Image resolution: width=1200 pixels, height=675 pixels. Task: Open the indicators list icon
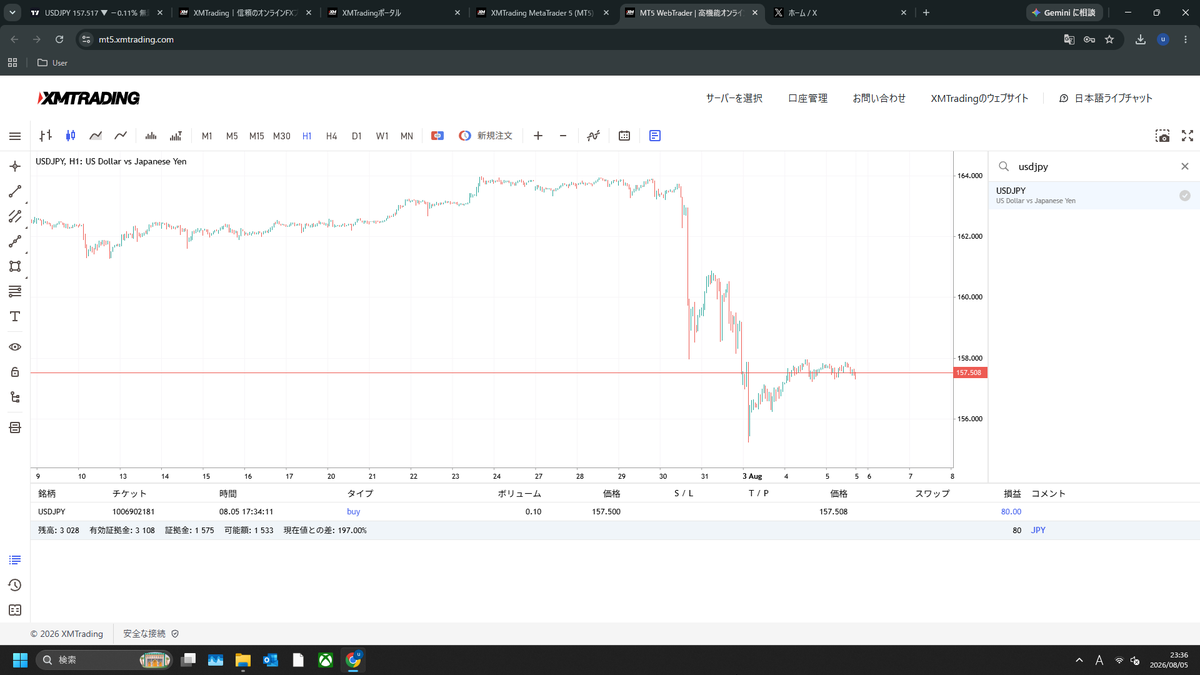pyautogui.click(x=593, y=136)
